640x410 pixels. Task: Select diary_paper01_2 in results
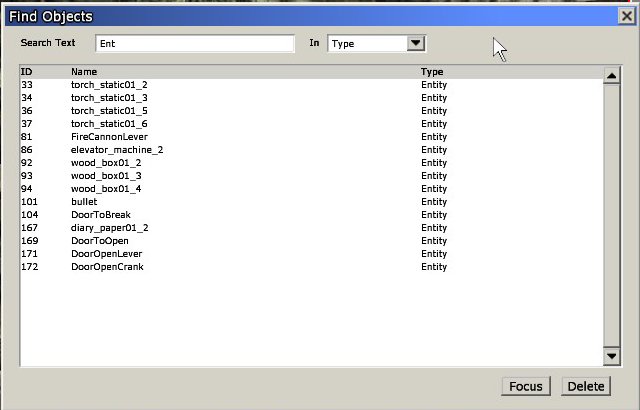click(x=110, y=228)
